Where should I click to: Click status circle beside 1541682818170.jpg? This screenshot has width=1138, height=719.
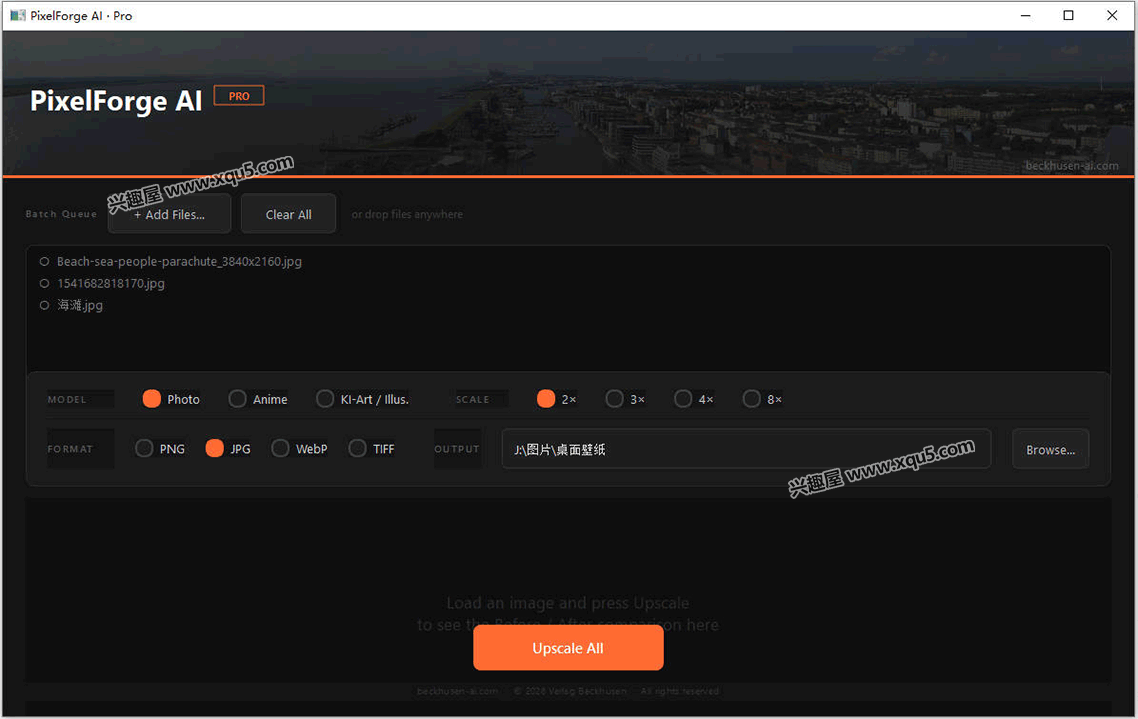pyautogui.click(x=44, y=283)
